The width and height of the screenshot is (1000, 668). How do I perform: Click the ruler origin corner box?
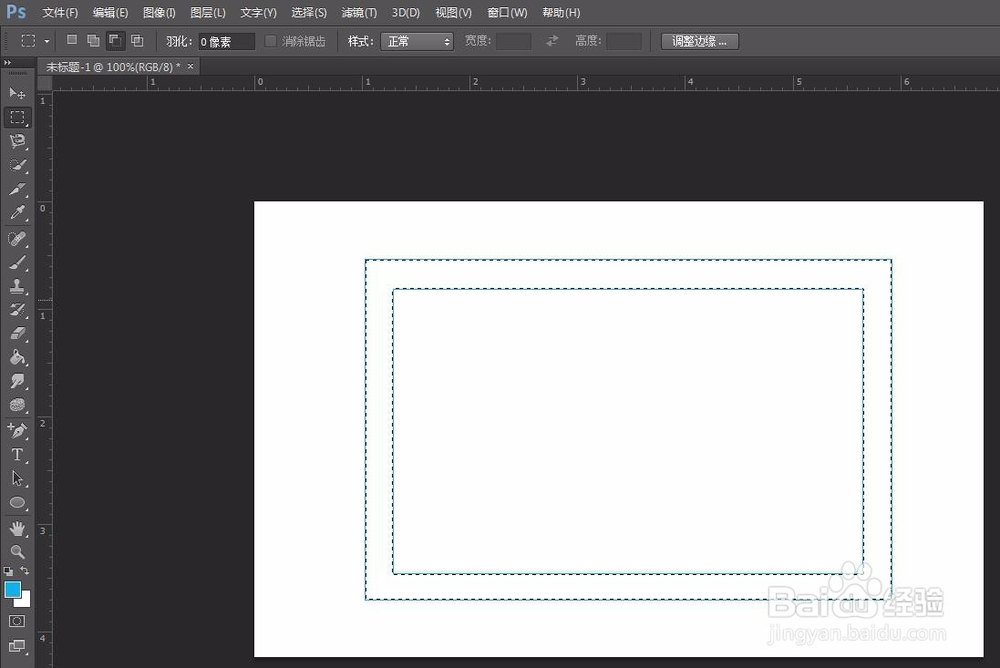(45, 83)
